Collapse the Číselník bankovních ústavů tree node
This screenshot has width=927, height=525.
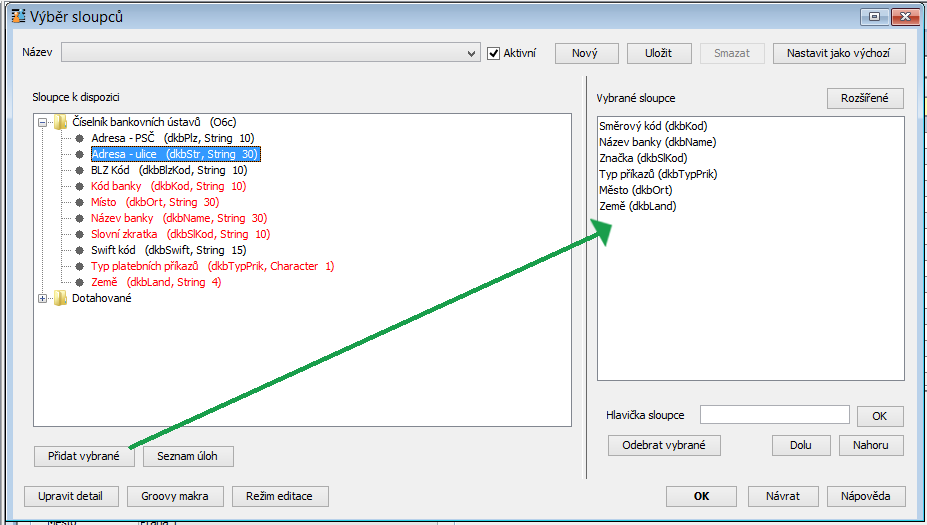coord(43,122)
